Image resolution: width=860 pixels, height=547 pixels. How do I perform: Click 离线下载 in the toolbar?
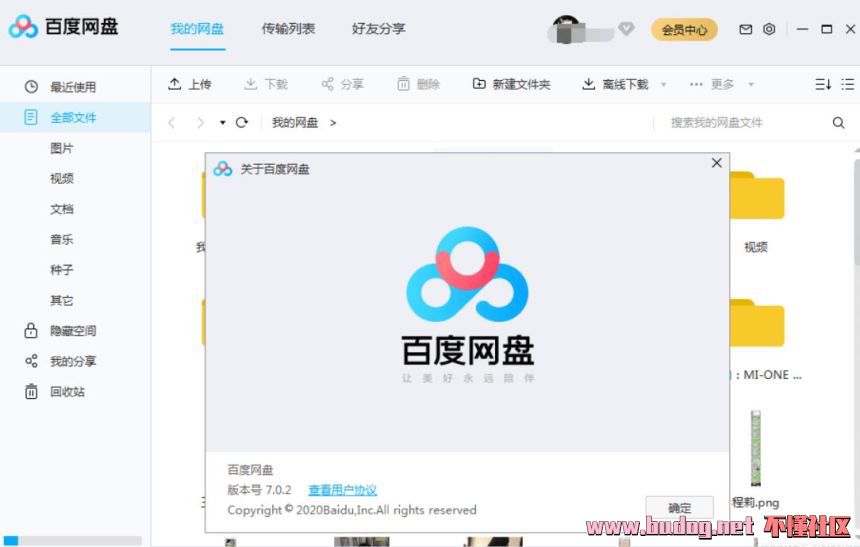tap(615, 84)
